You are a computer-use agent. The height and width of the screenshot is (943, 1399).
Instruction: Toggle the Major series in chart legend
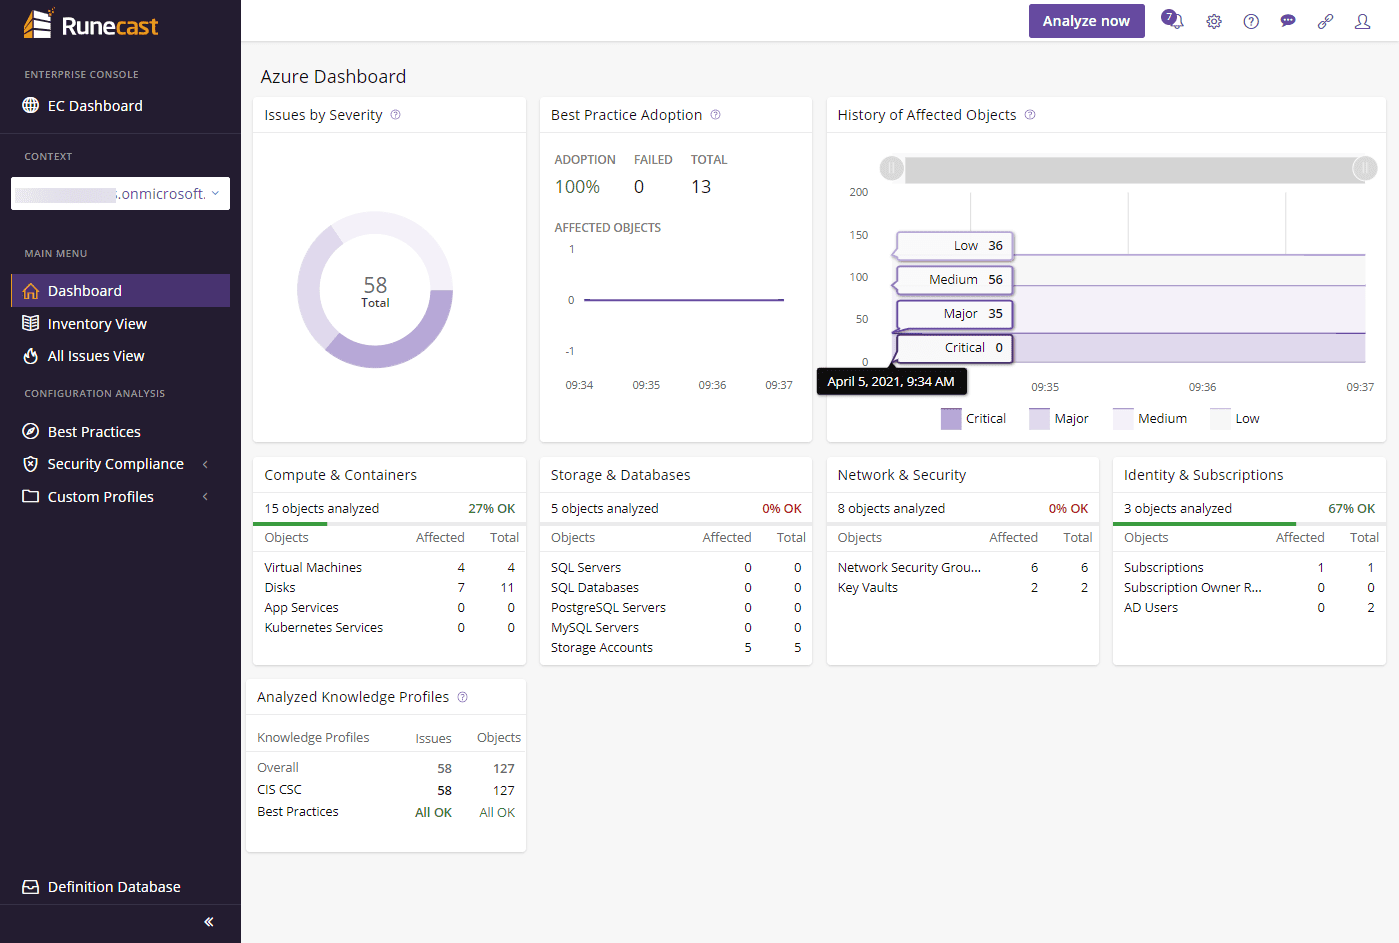click(1058, 419)
